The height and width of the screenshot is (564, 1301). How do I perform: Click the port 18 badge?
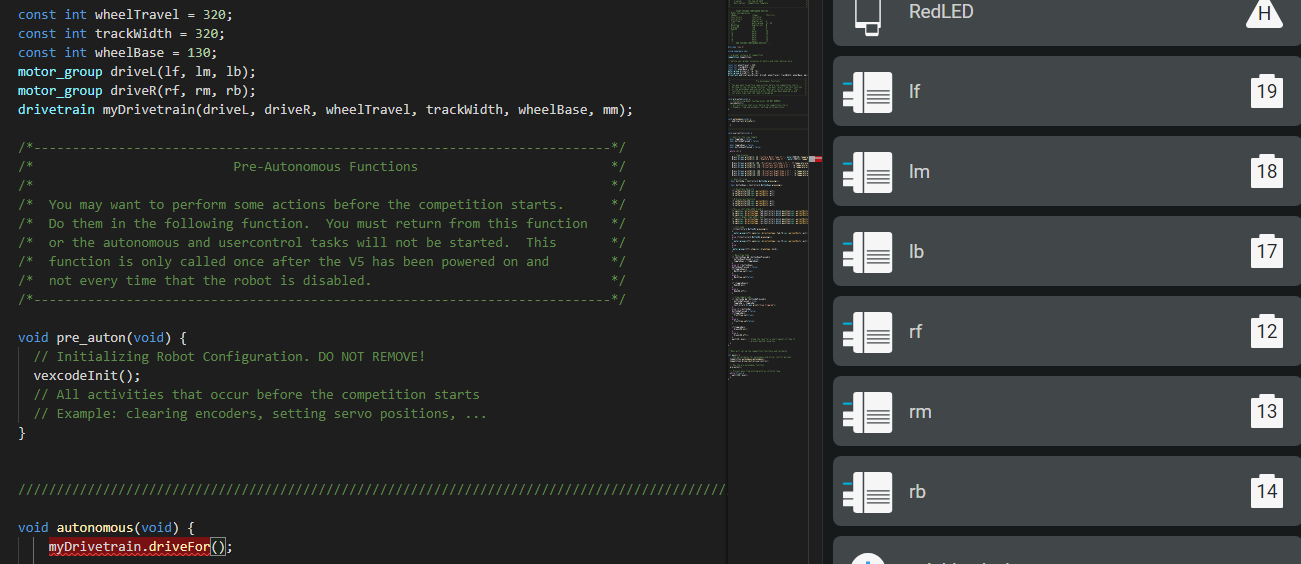[x=1266, y=171]
